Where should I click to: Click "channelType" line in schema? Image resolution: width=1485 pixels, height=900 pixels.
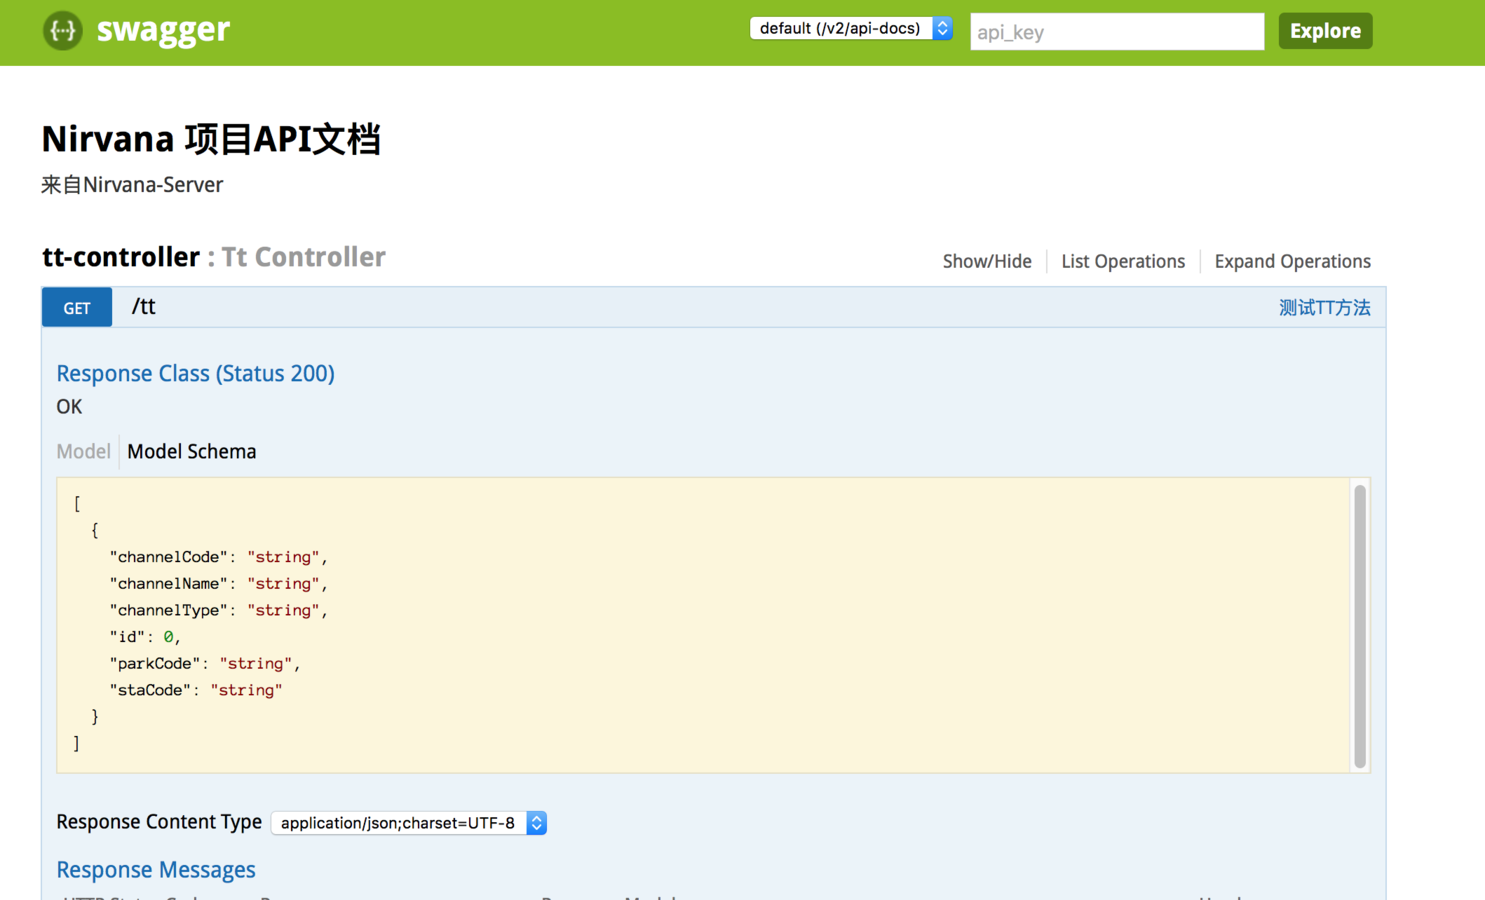(219, 610)
